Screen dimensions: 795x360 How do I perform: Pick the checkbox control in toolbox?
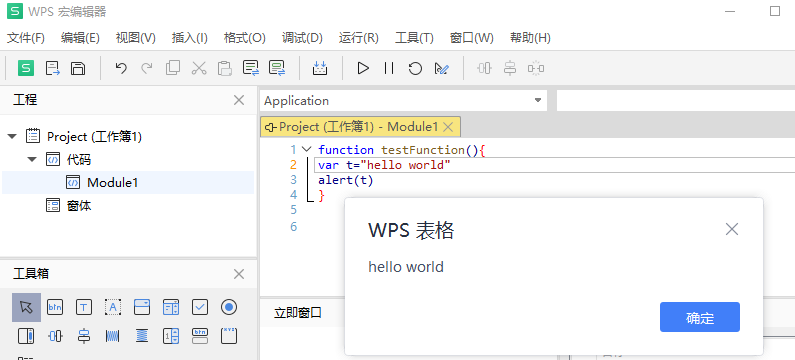200,307
